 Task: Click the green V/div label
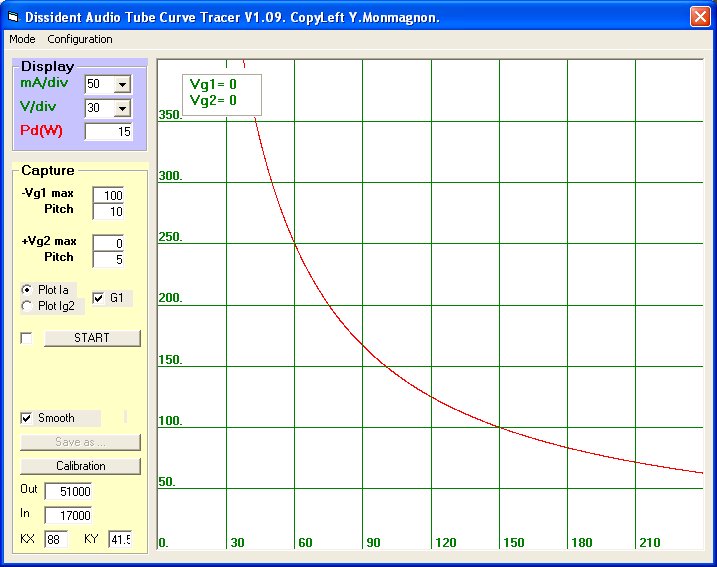[38, 107]
